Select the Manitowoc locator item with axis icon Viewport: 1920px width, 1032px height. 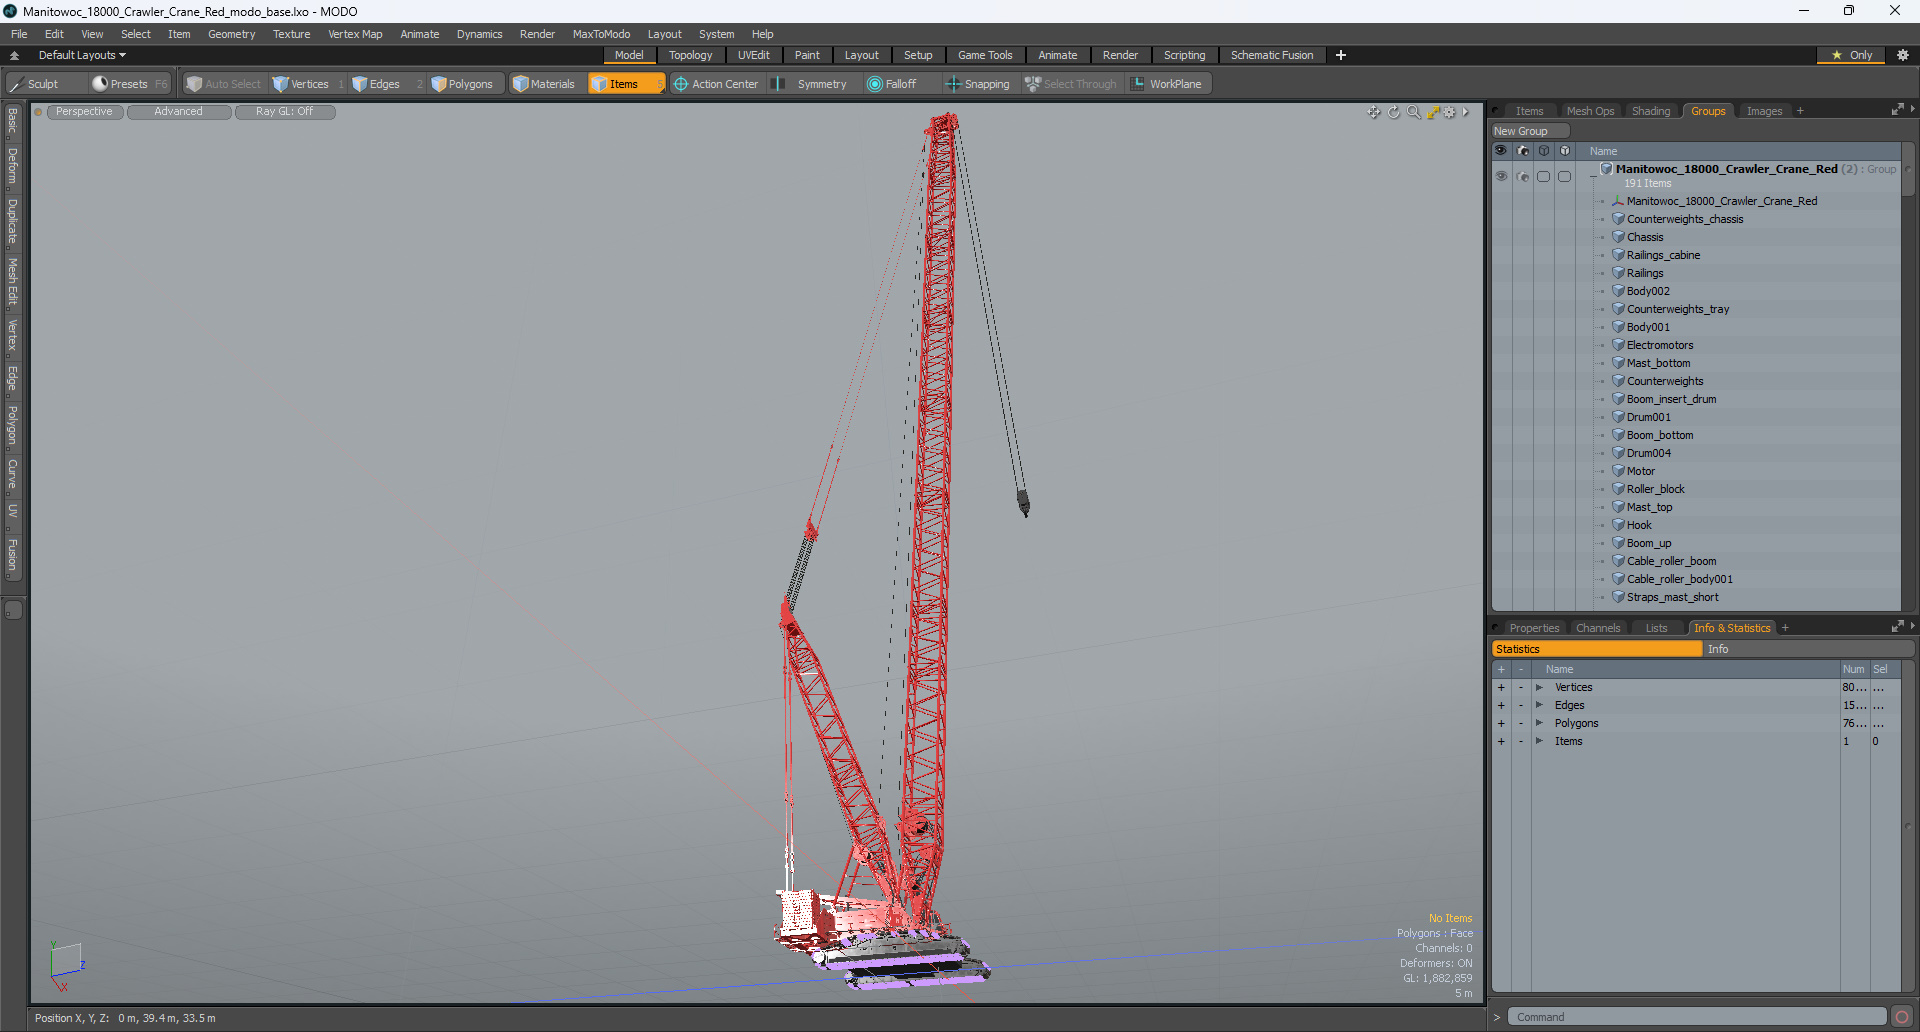(x=1721, y=201)
